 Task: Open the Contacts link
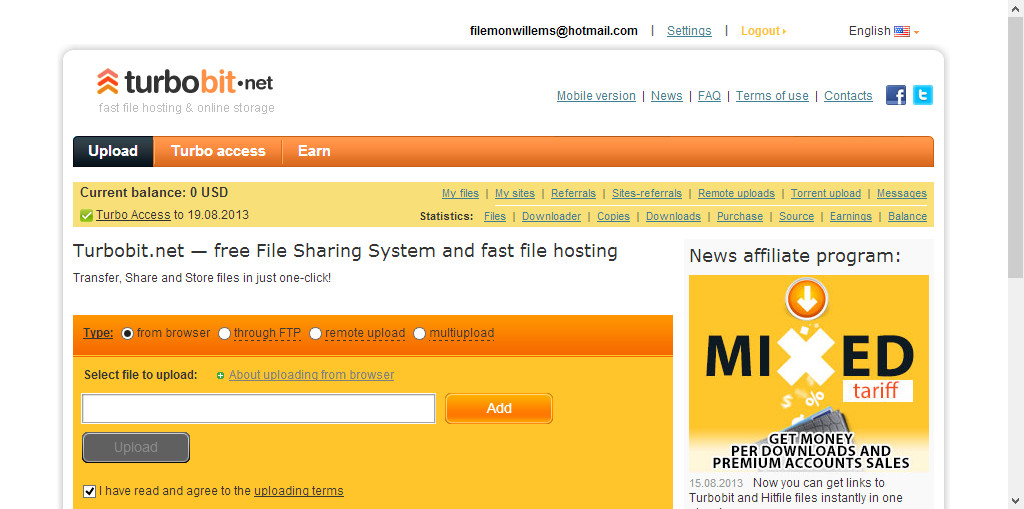click(x=848, y=96)
